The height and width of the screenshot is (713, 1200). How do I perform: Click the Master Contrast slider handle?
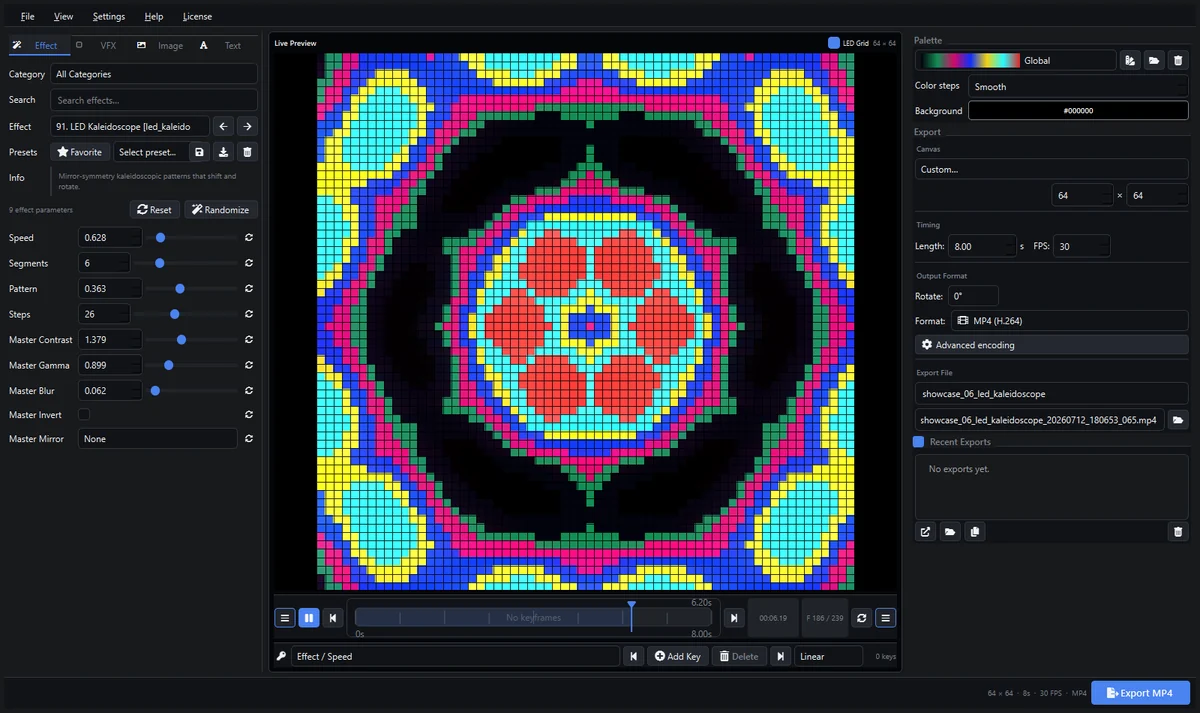181,340
